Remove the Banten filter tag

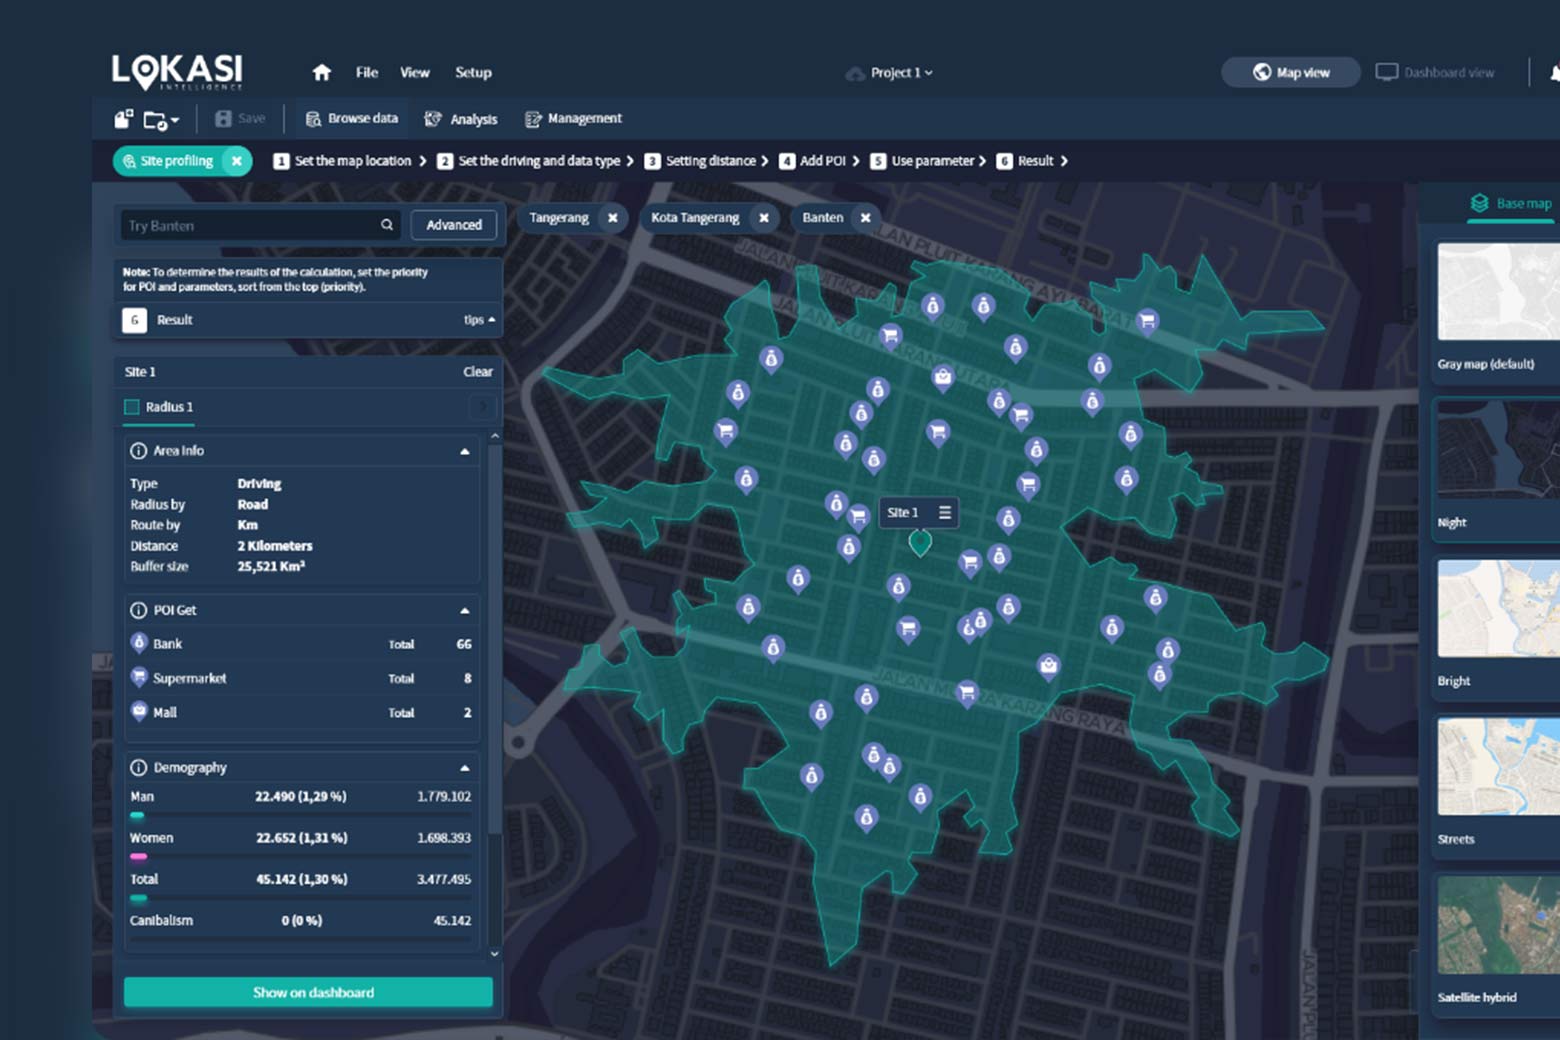pyautogui.click(x=866, y=218)
